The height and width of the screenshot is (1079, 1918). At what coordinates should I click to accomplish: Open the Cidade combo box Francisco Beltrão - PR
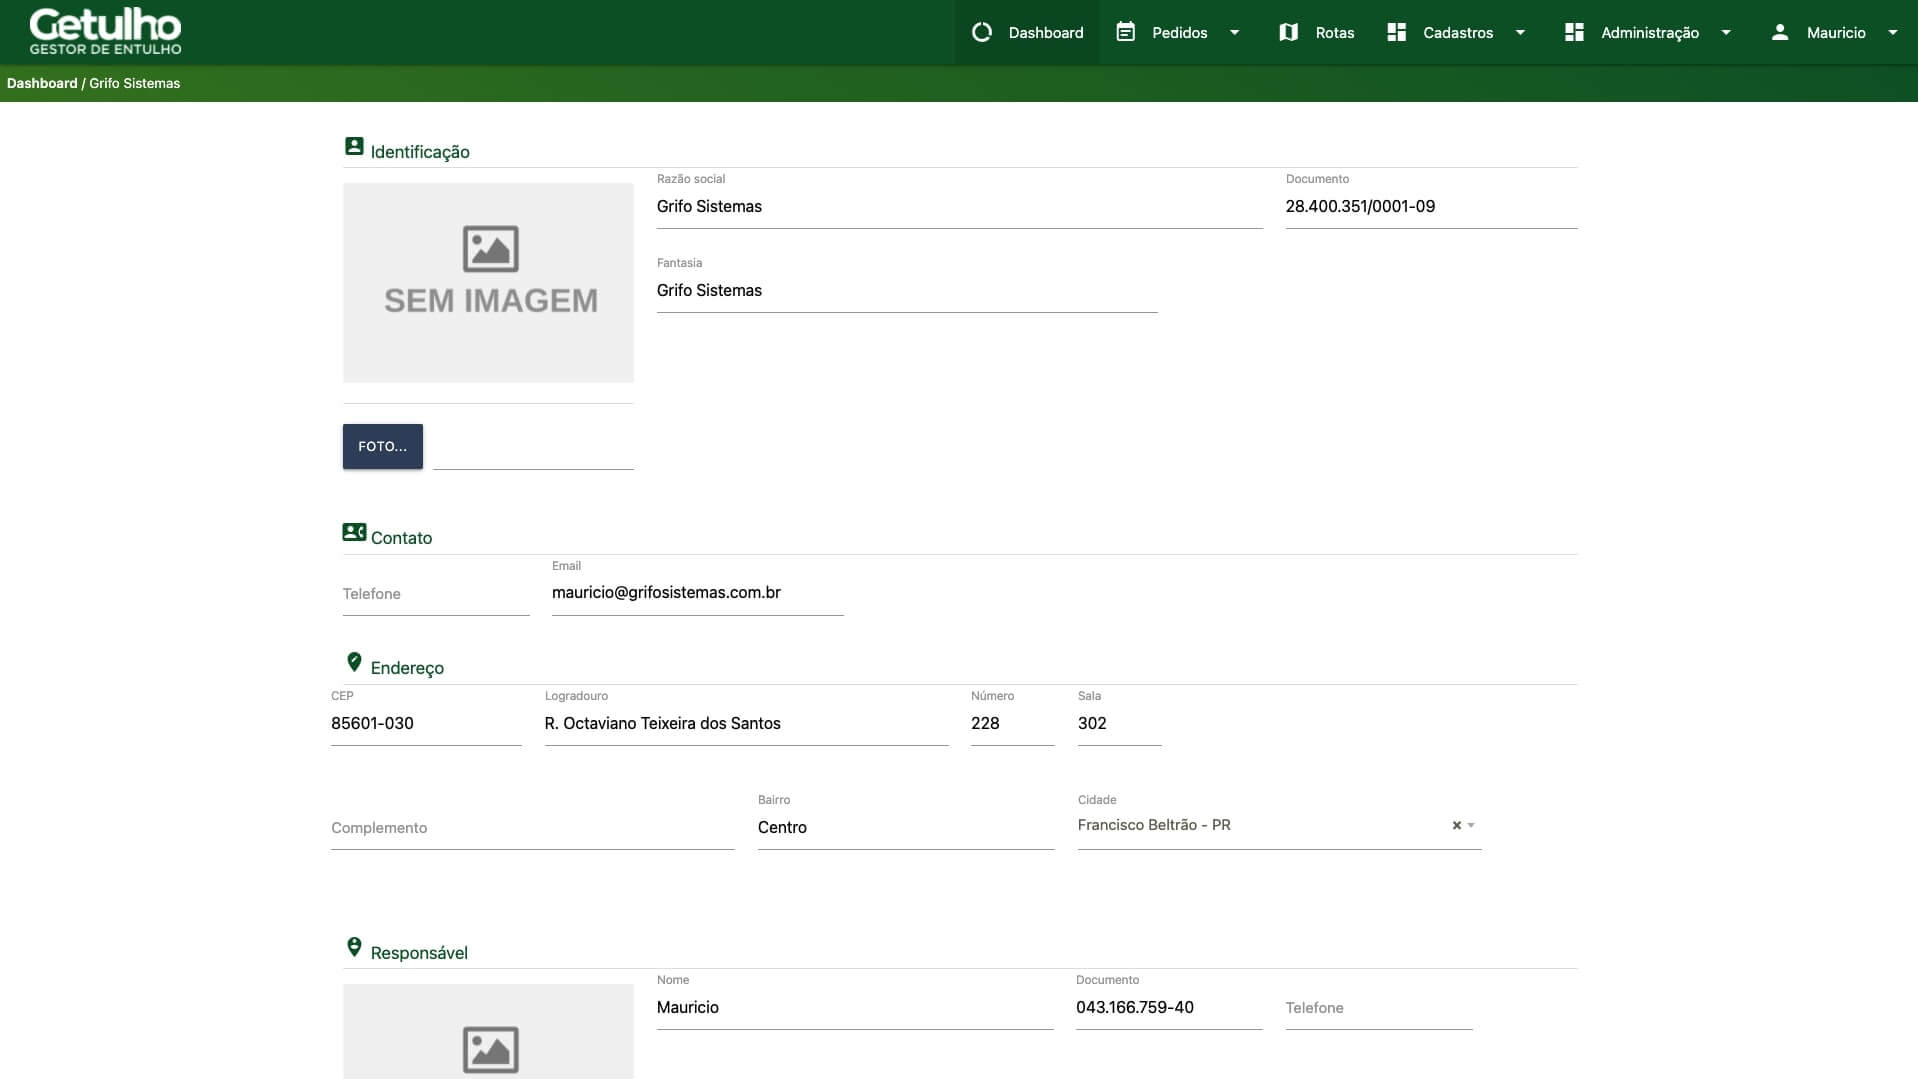1279,825
